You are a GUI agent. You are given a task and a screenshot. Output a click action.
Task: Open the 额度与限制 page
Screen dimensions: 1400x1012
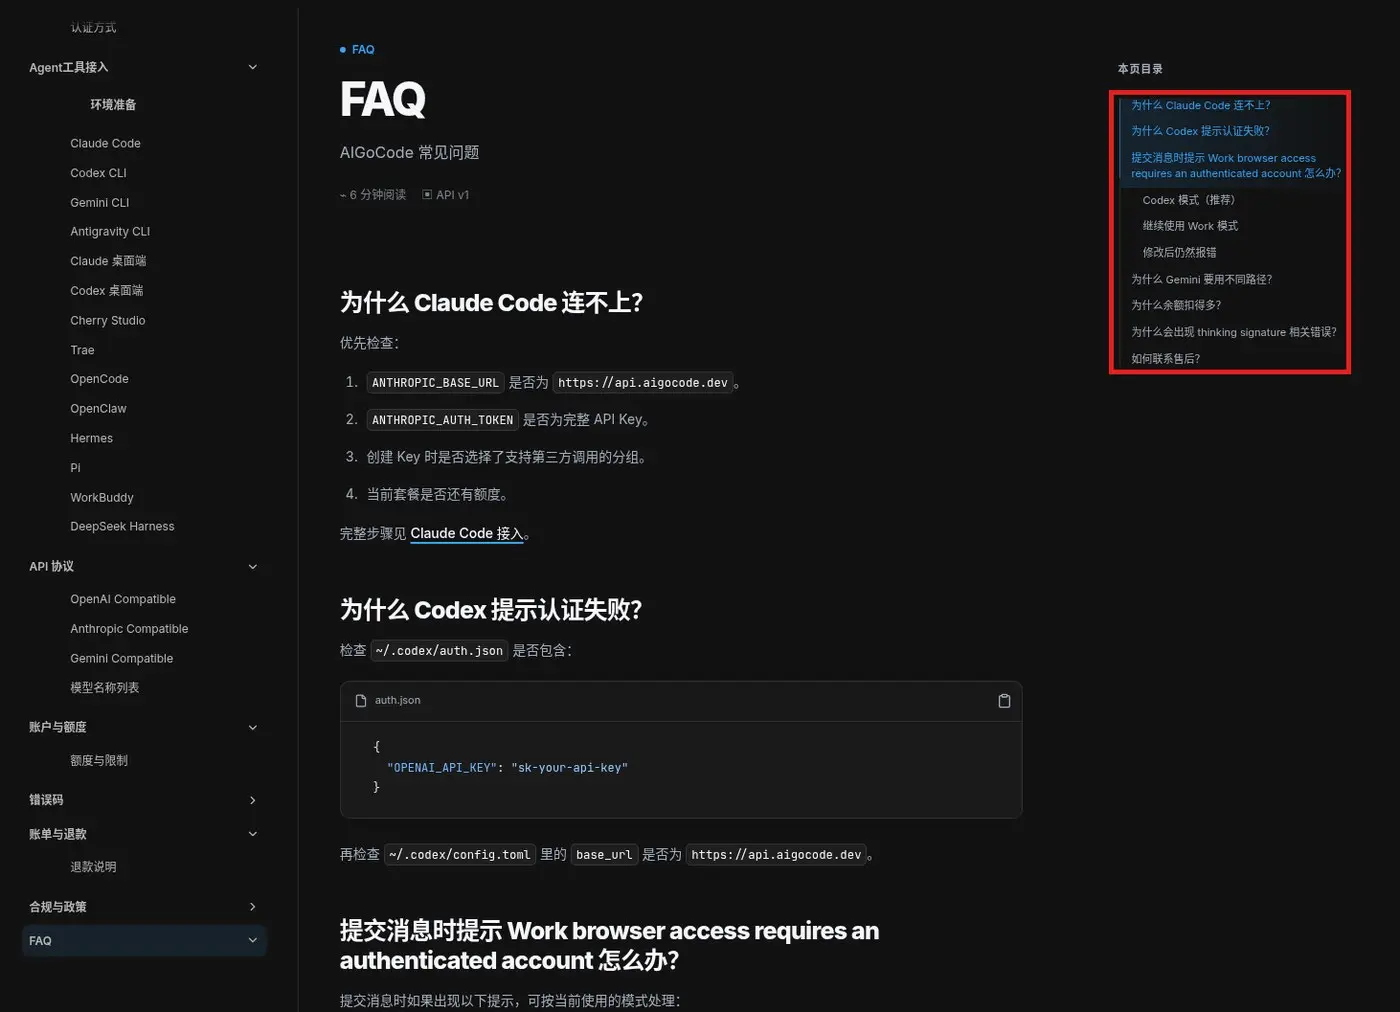point(99,761)
